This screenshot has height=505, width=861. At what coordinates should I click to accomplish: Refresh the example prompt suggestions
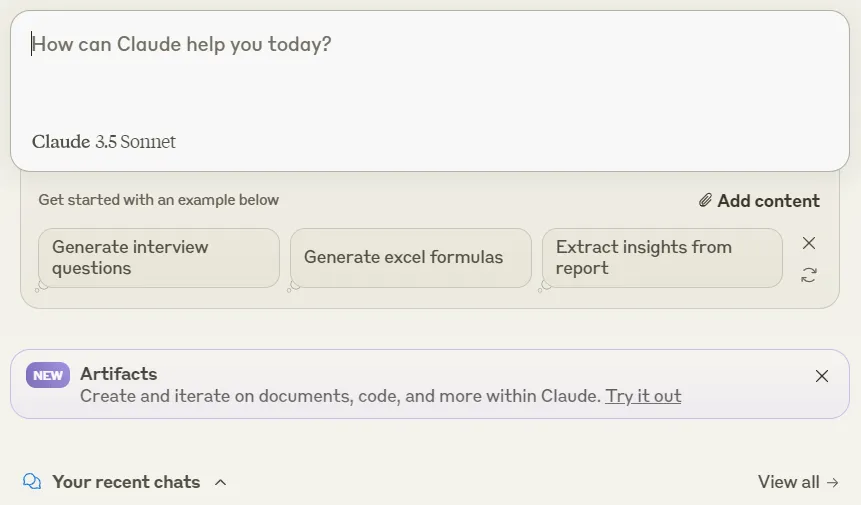809,275
